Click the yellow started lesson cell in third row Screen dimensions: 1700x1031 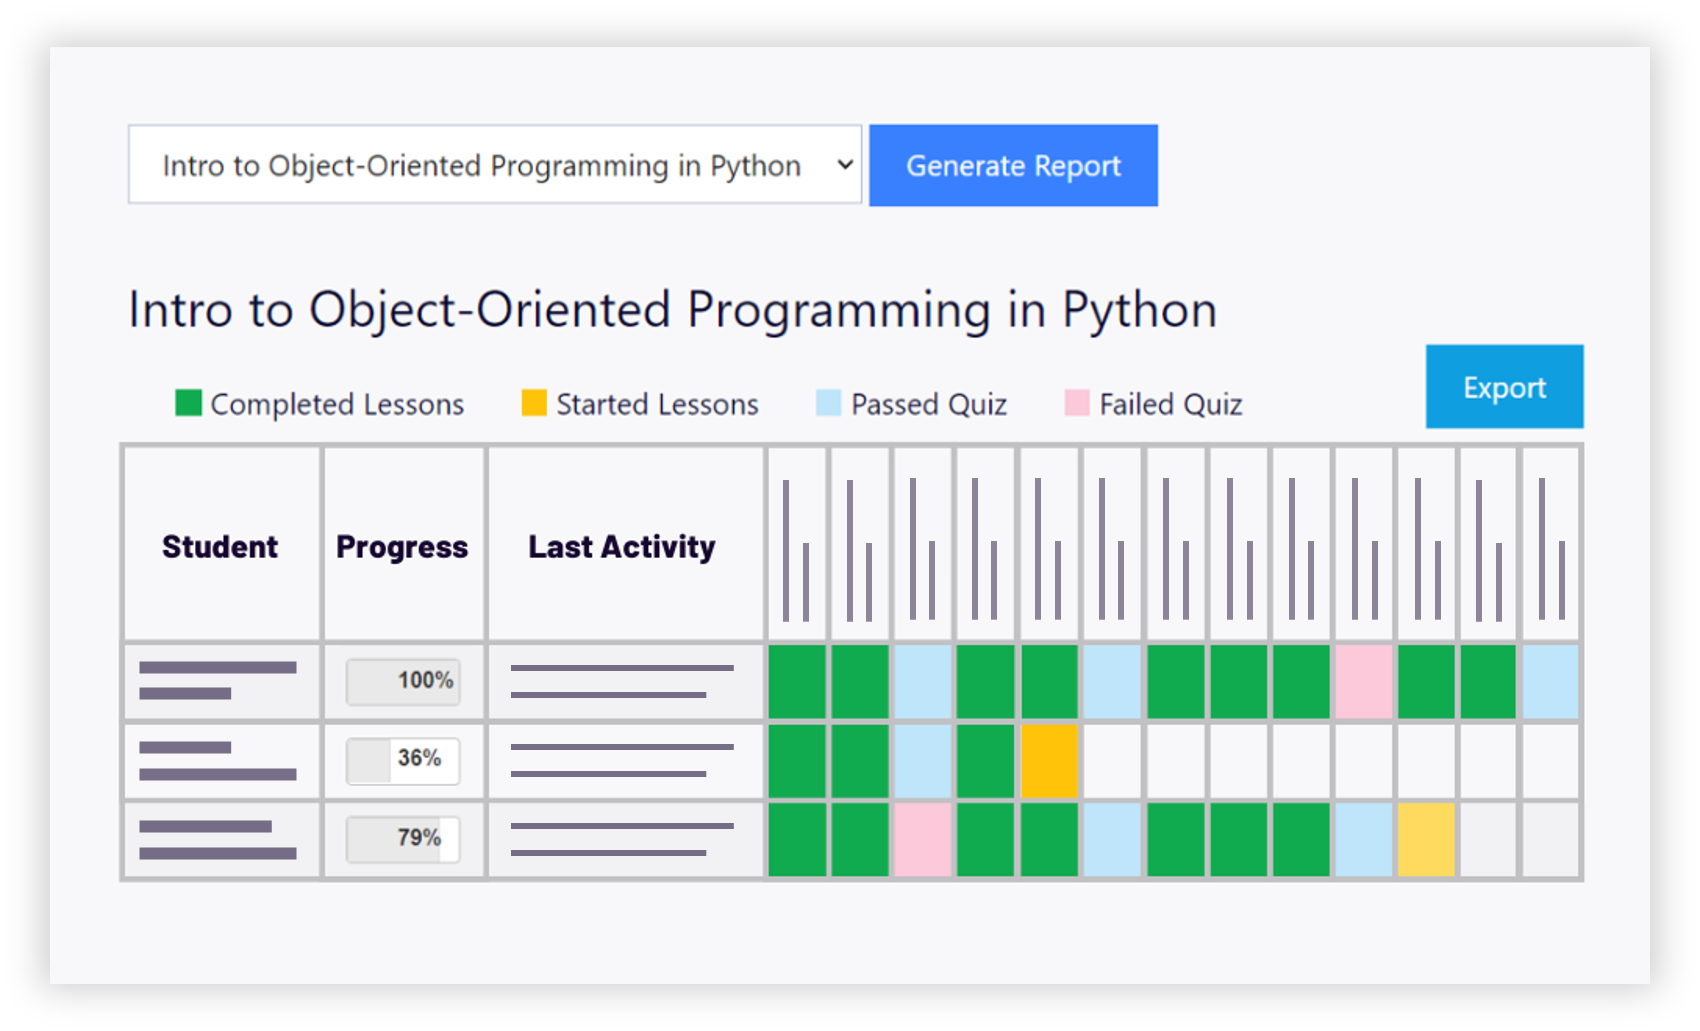click(x=1426, y=840)
